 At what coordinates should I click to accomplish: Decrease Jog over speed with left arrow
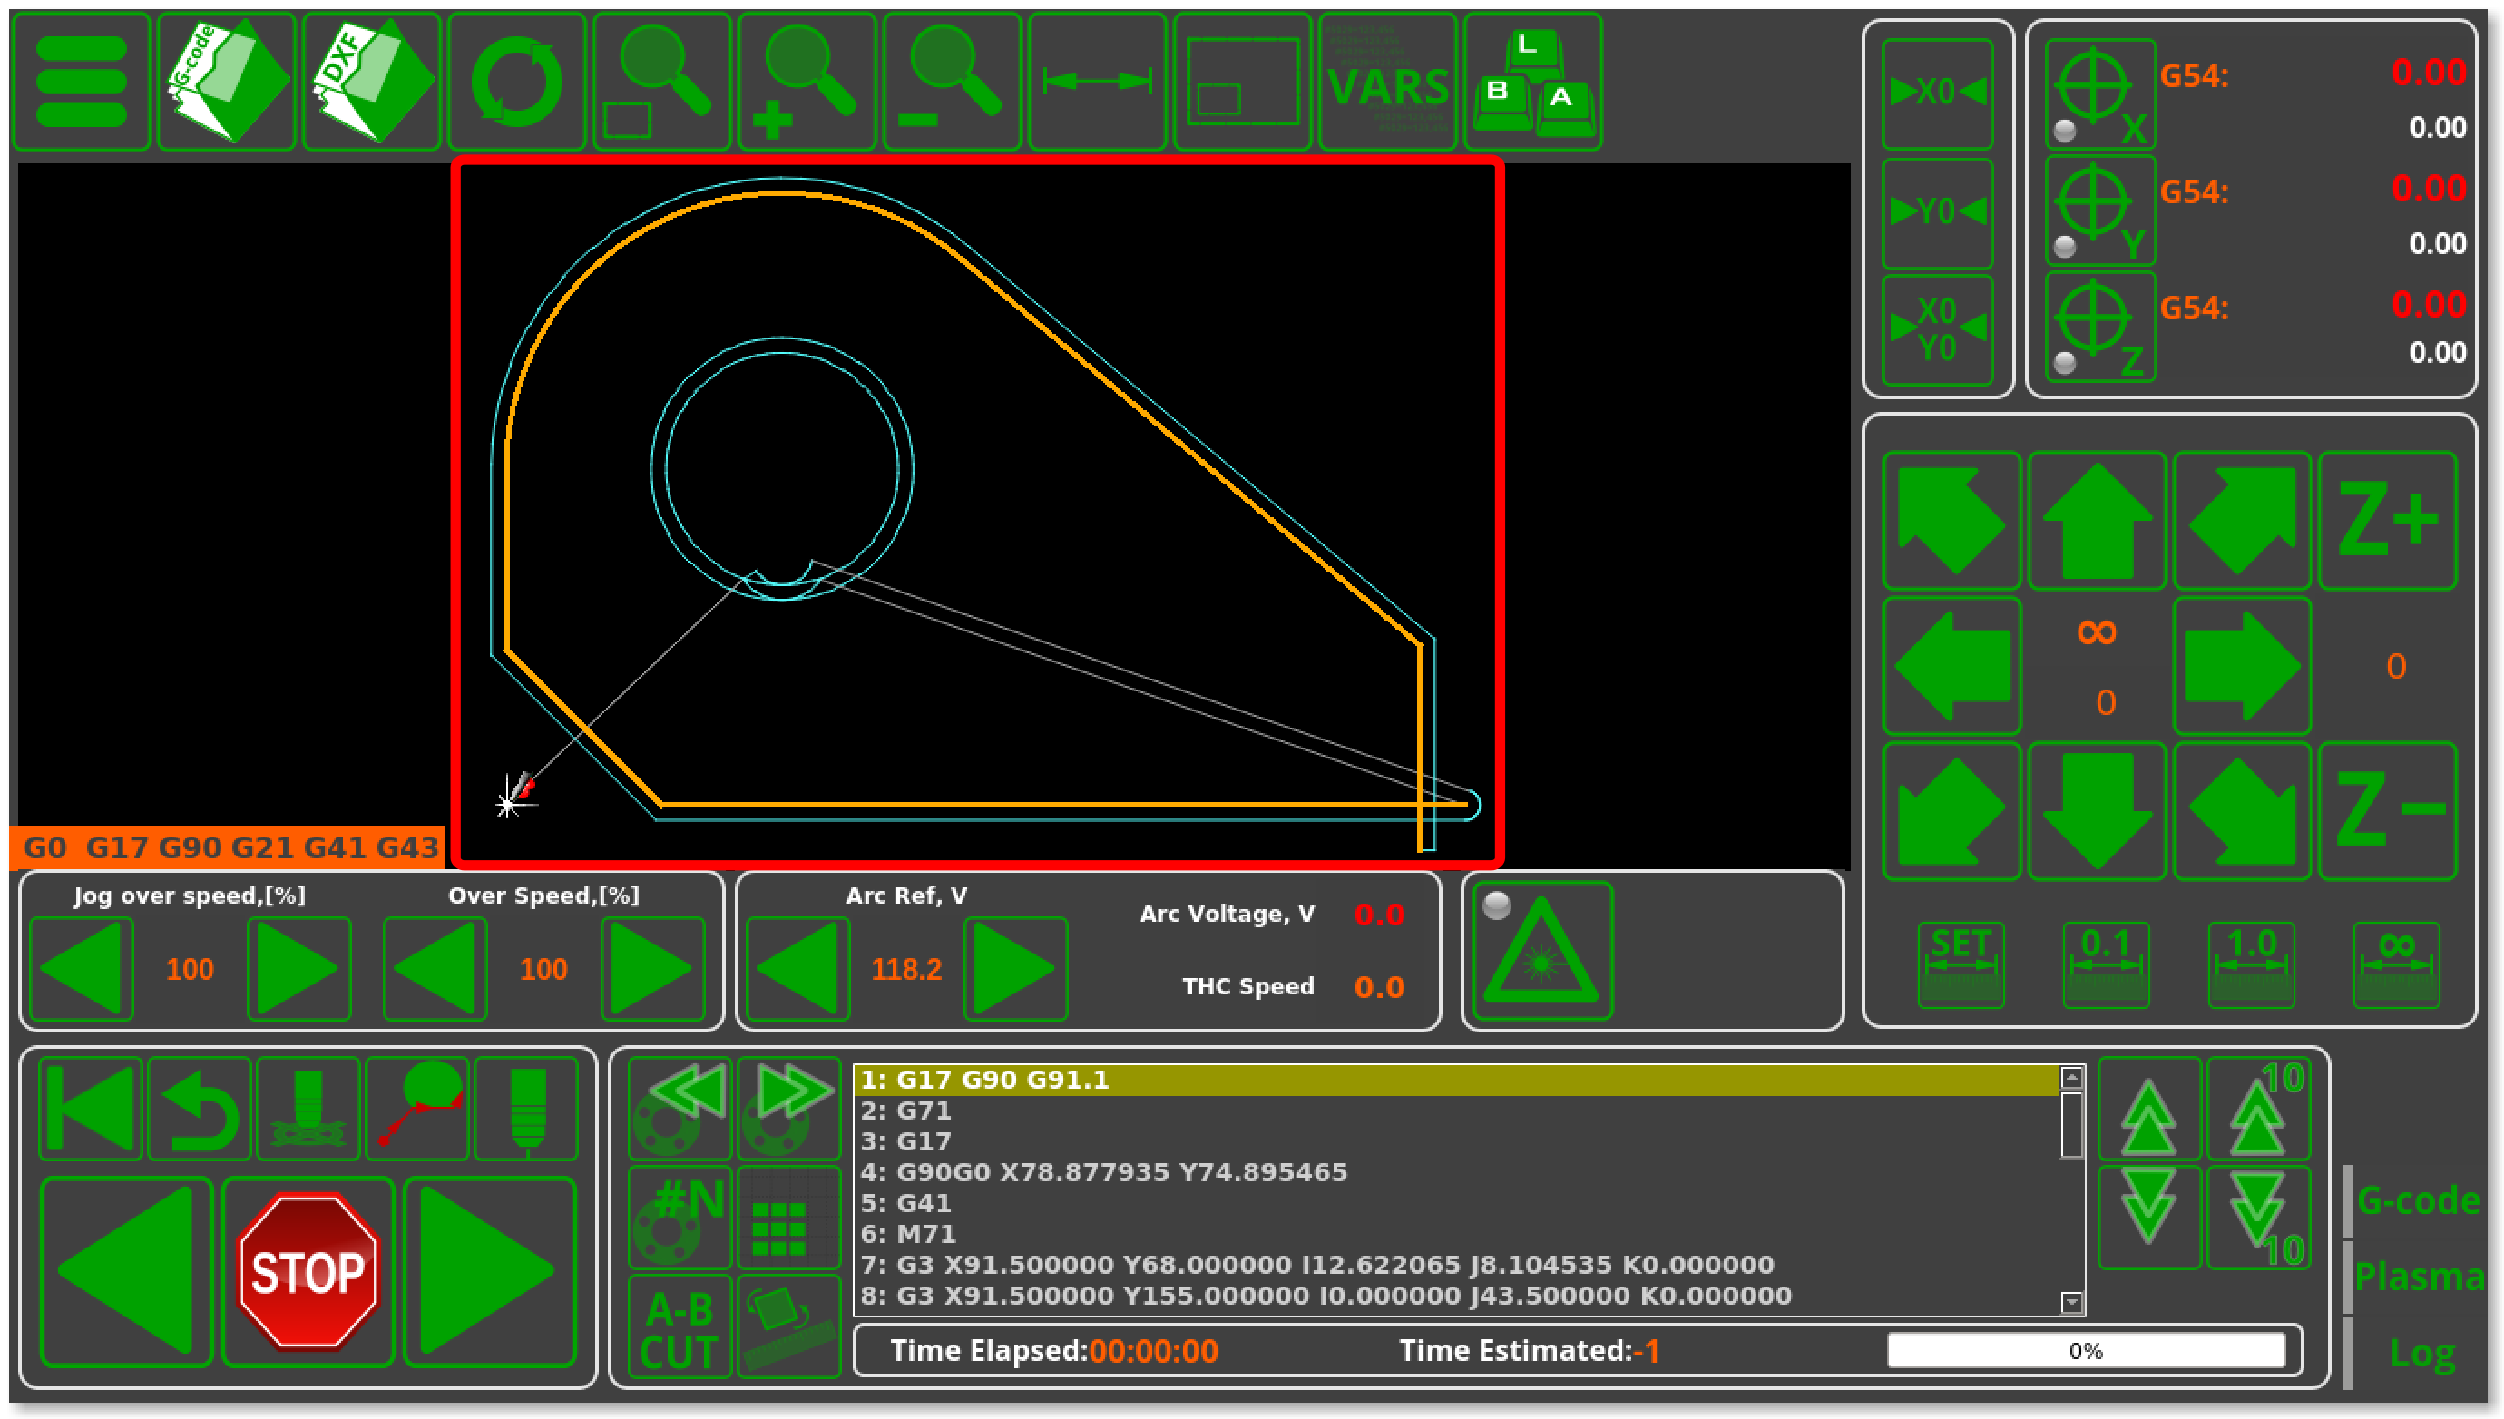click(82, 969)
